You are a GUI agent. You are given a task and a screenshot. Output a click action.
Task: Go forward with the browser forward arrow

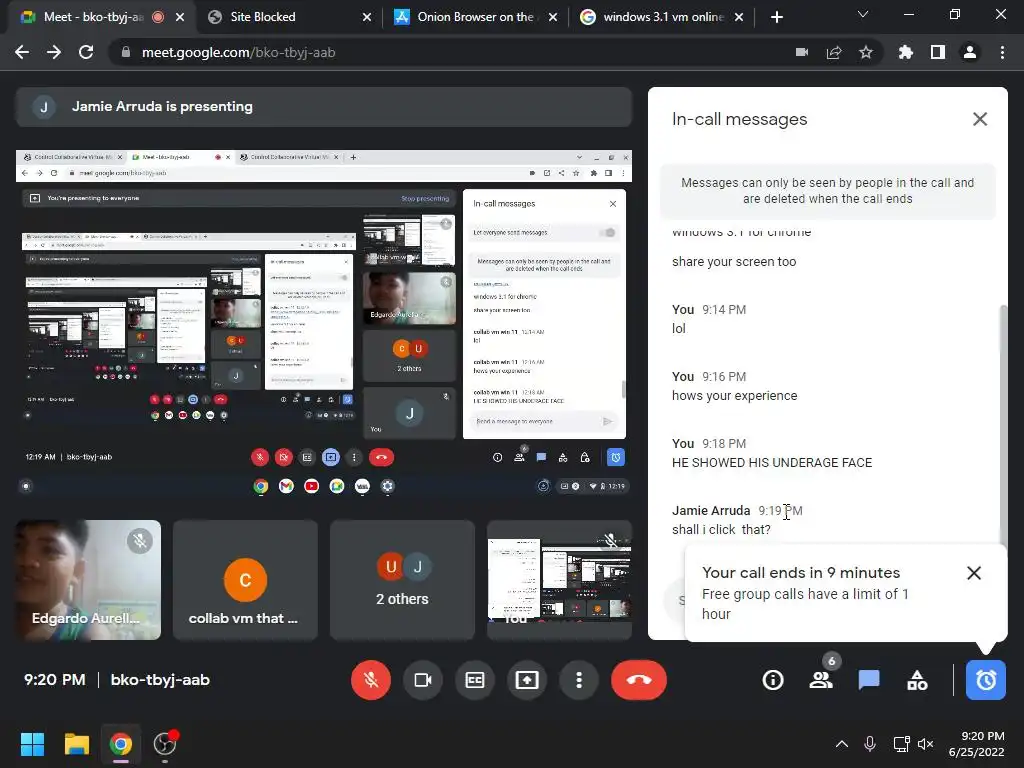[x=54, y=52]
